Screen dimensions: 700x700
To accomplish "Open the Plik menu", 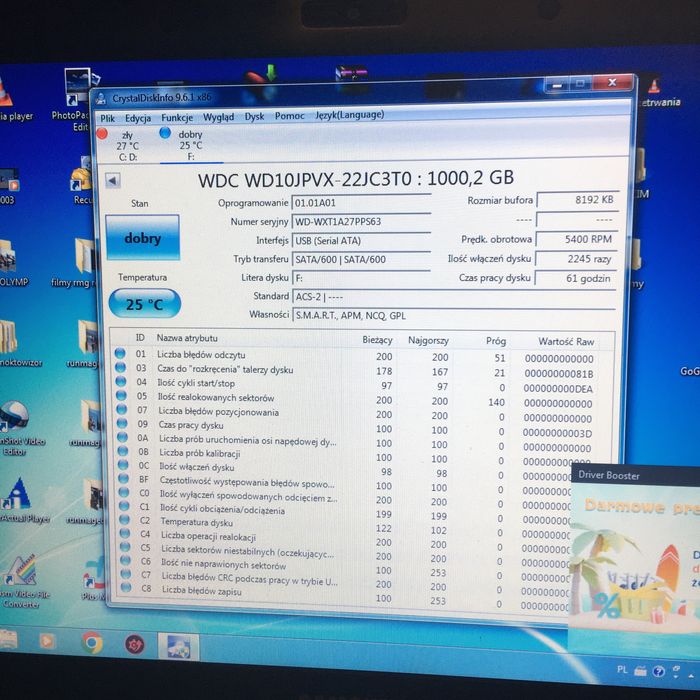I will click(x=108, y=118).
